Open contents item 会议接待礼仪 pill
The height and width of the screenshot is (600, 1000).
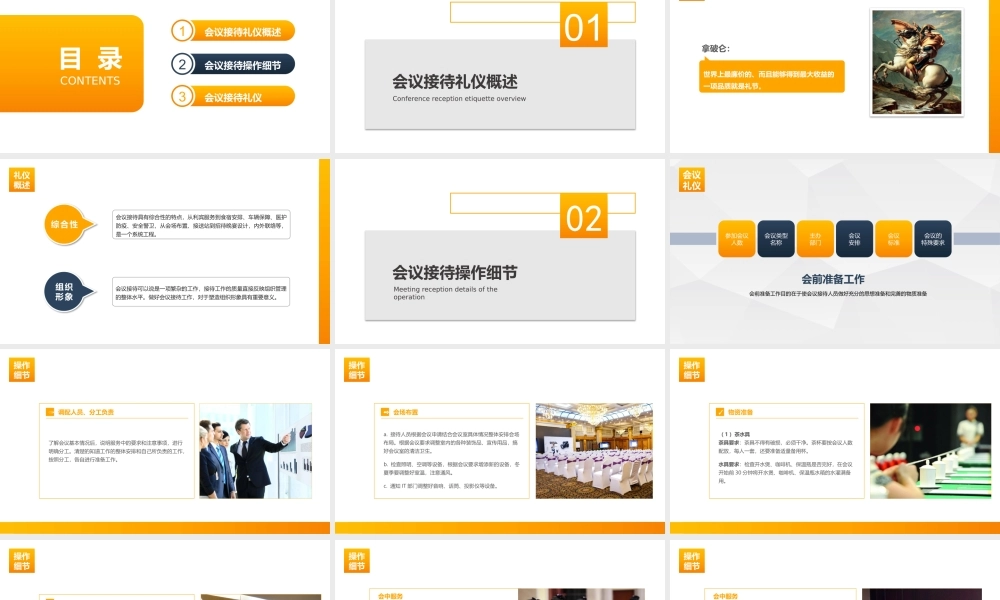click(242, 97)
